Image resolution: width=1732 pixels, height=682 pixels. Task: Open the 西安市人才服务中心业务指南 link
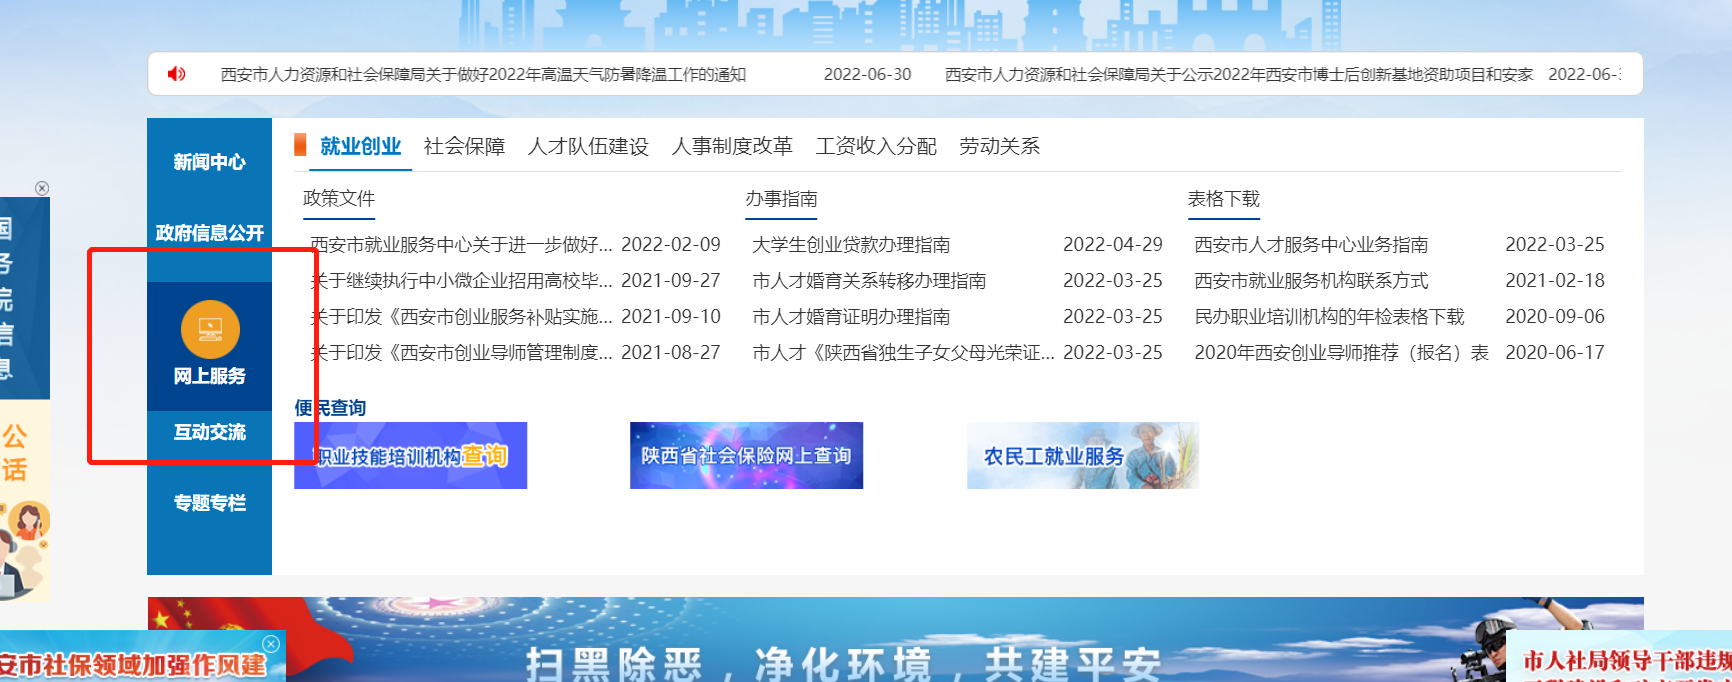[1311, 245]
